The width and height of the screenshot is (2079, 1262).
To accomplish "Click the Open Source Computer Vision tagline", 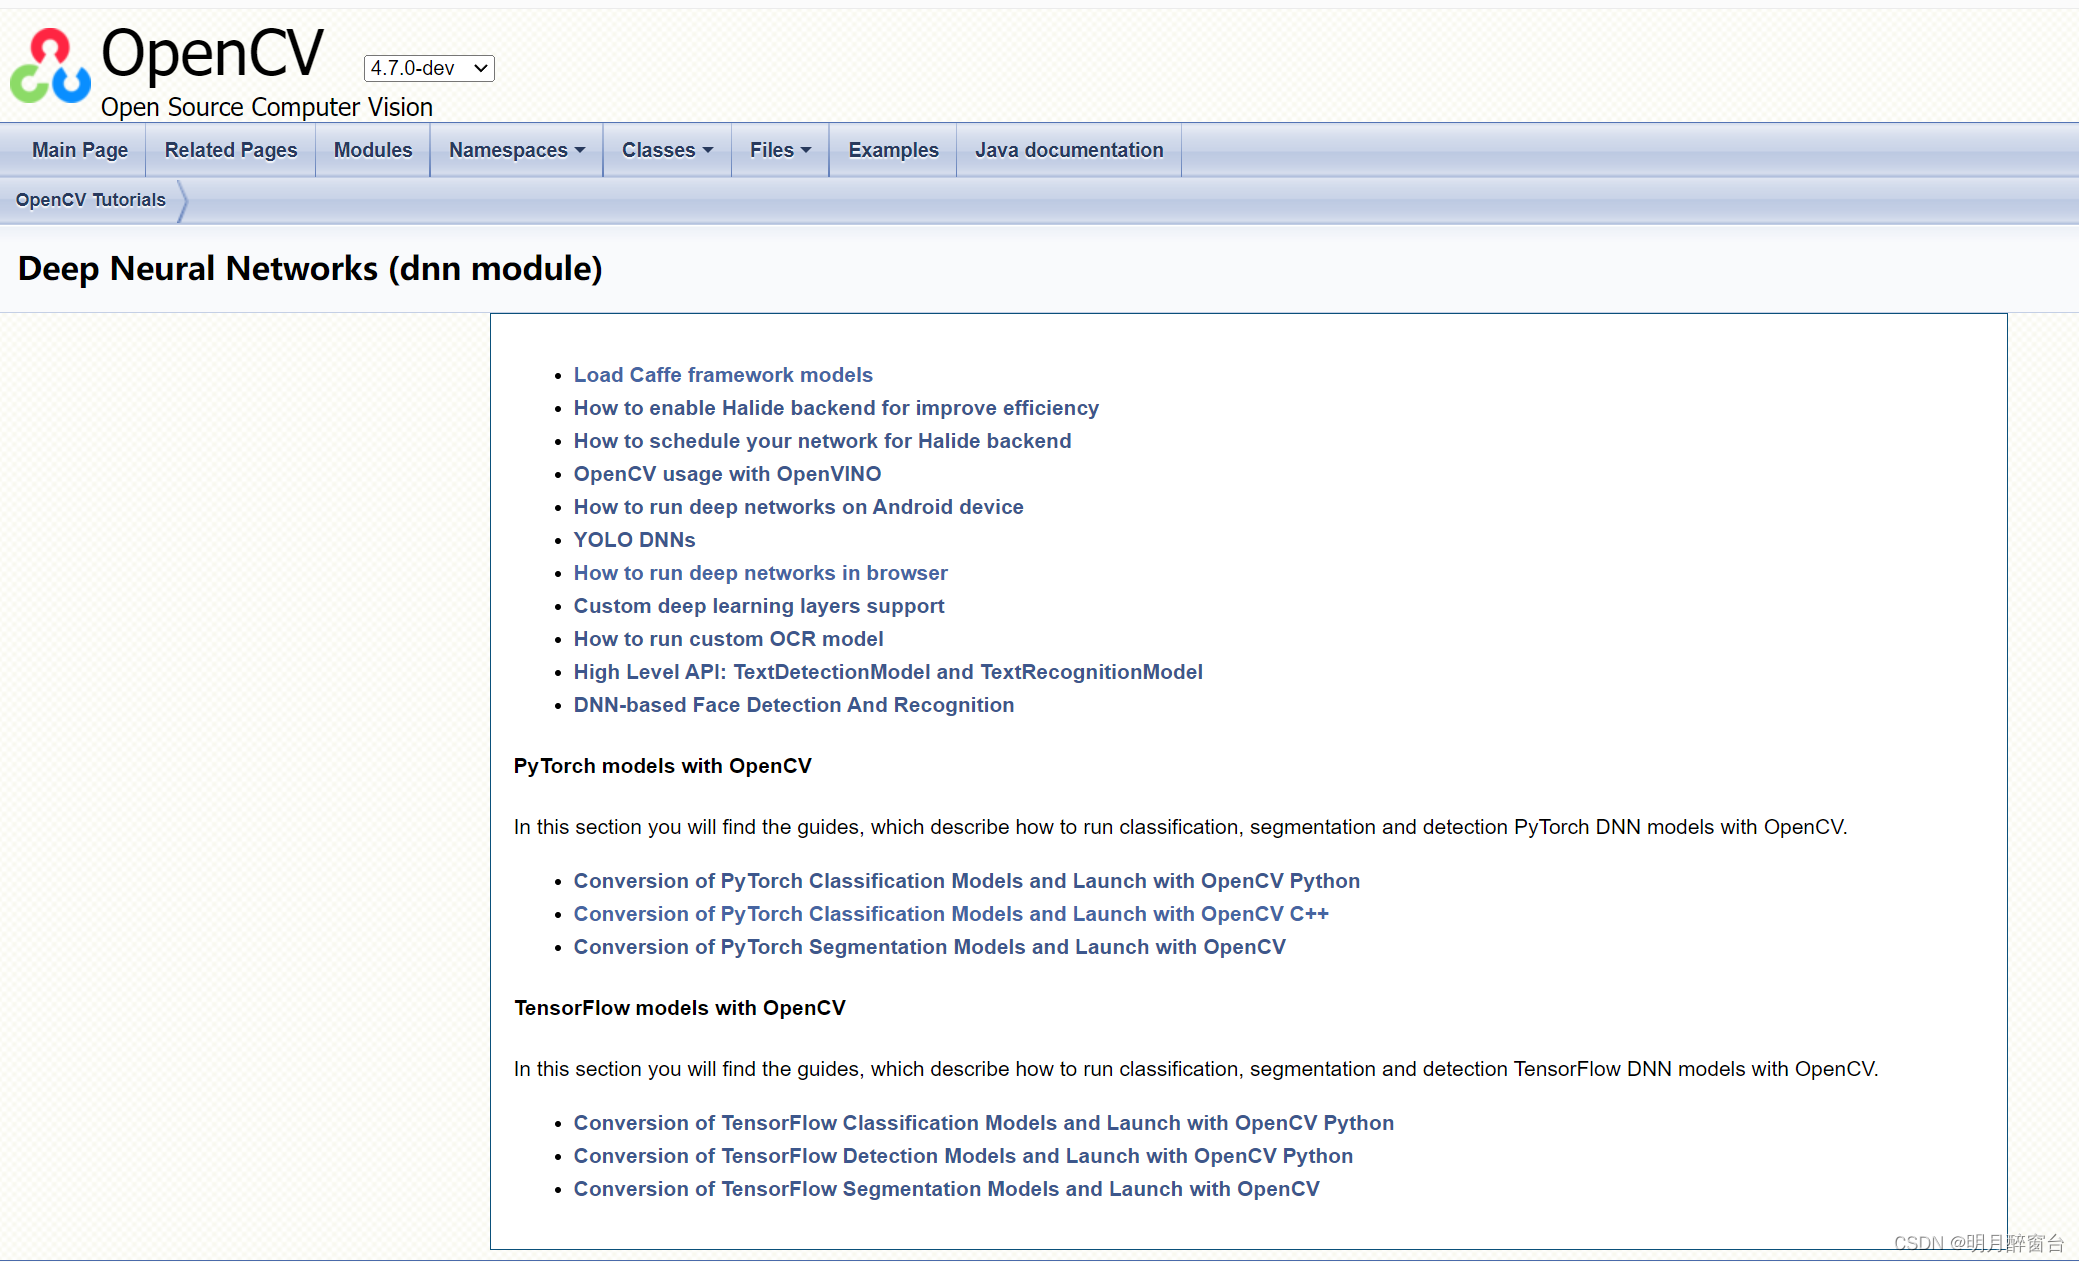I will (x=267, y=107).
